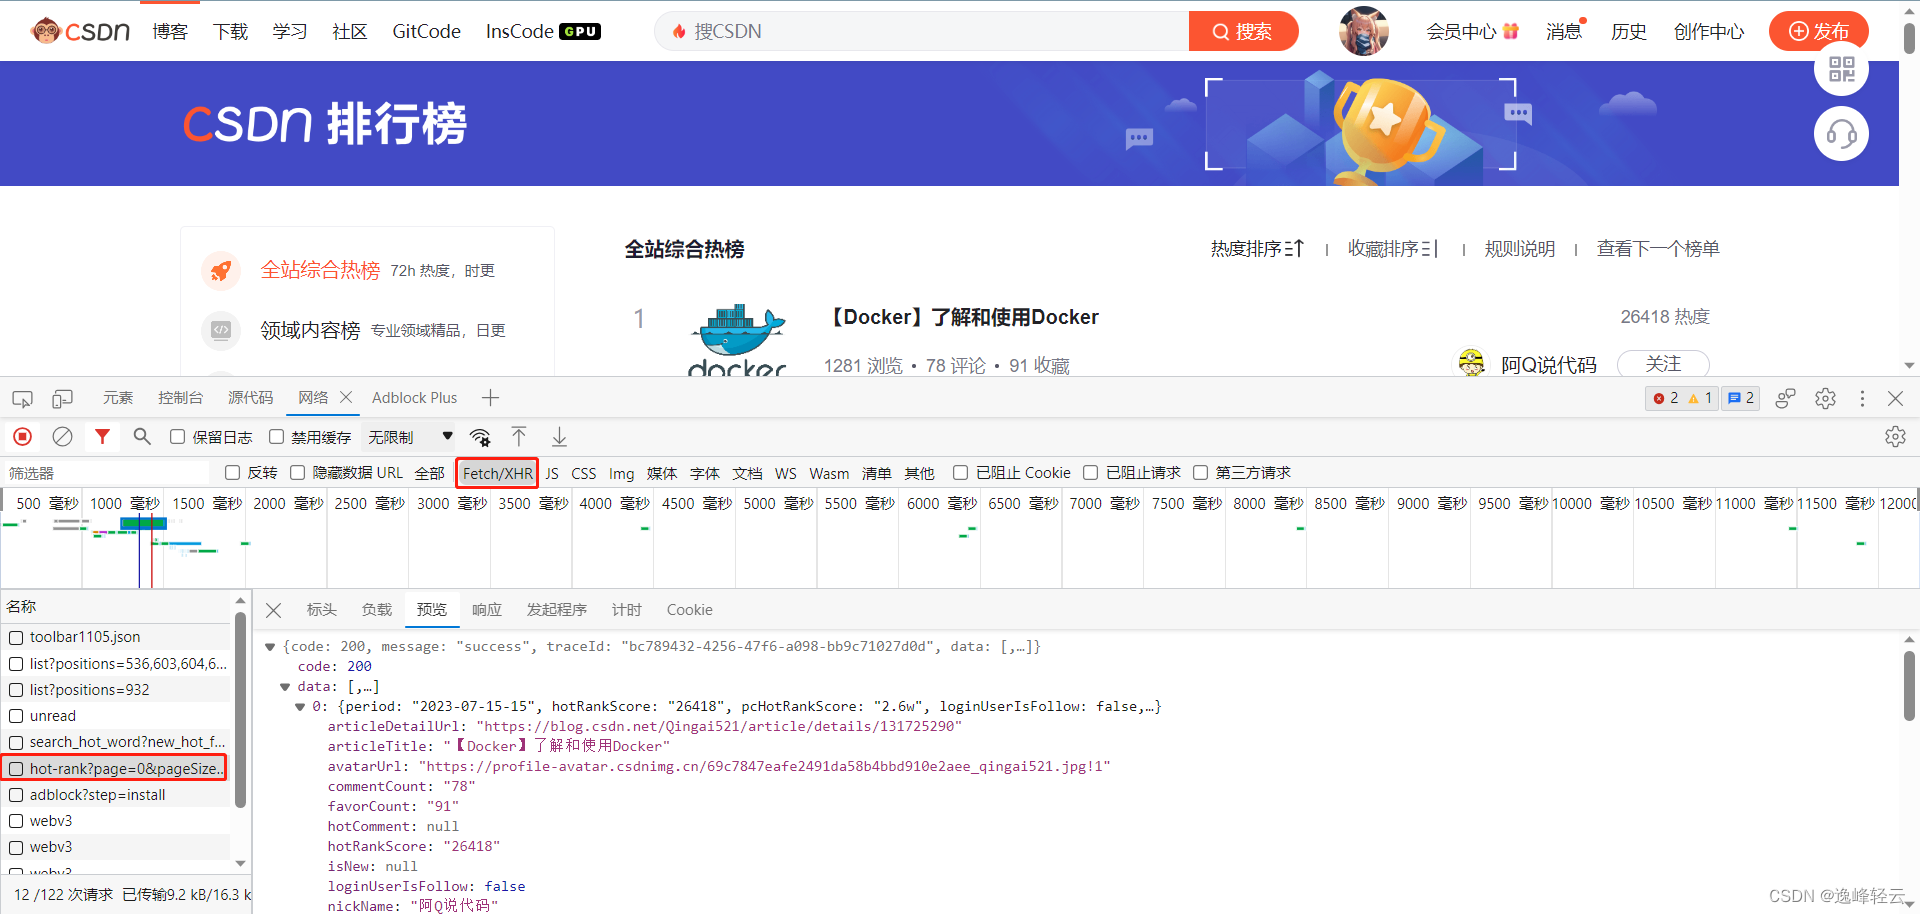
Task: Open DevTools settings gear icon
Action: tap(1825, 399)
